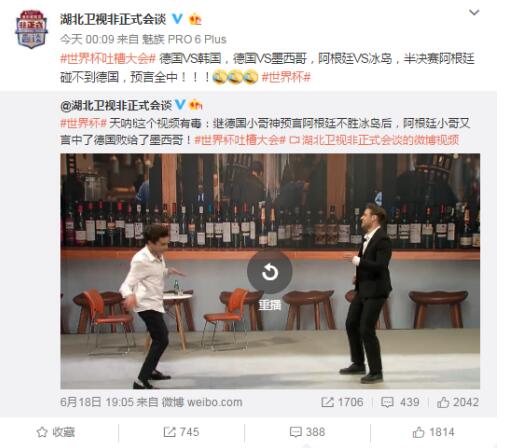The image size is (513, 448).
Task: Favorite this post with the 收藏 star
Action: tap(56, 432)
